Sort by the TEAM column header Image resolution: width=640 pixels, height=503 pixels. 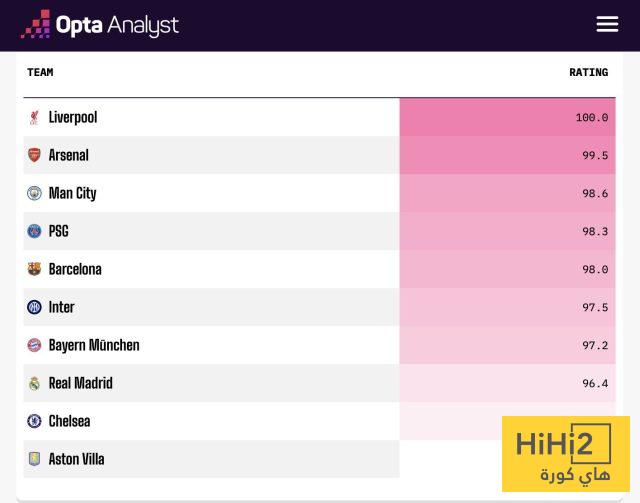pos(40,72)
